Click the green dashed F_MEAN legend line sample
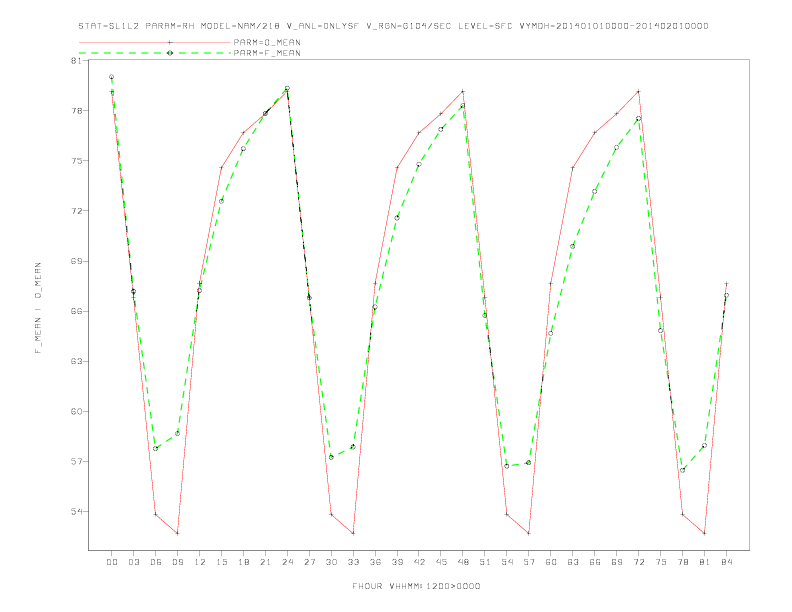Image resolution: width=792 pixels, height=612 pixels. click(x=155, y=53)
